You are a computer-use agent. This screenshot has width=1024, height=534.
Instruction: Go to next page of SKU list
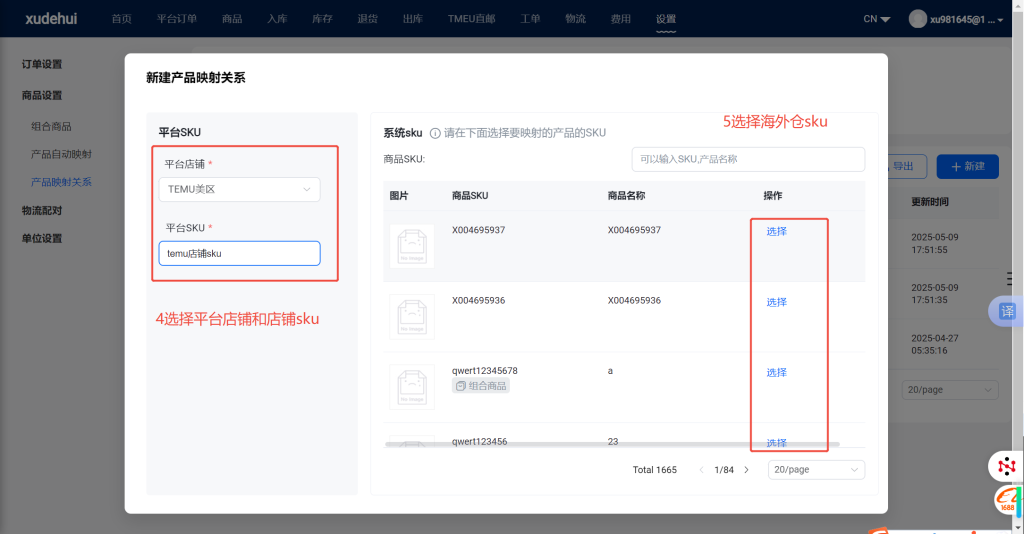(746, 470)
